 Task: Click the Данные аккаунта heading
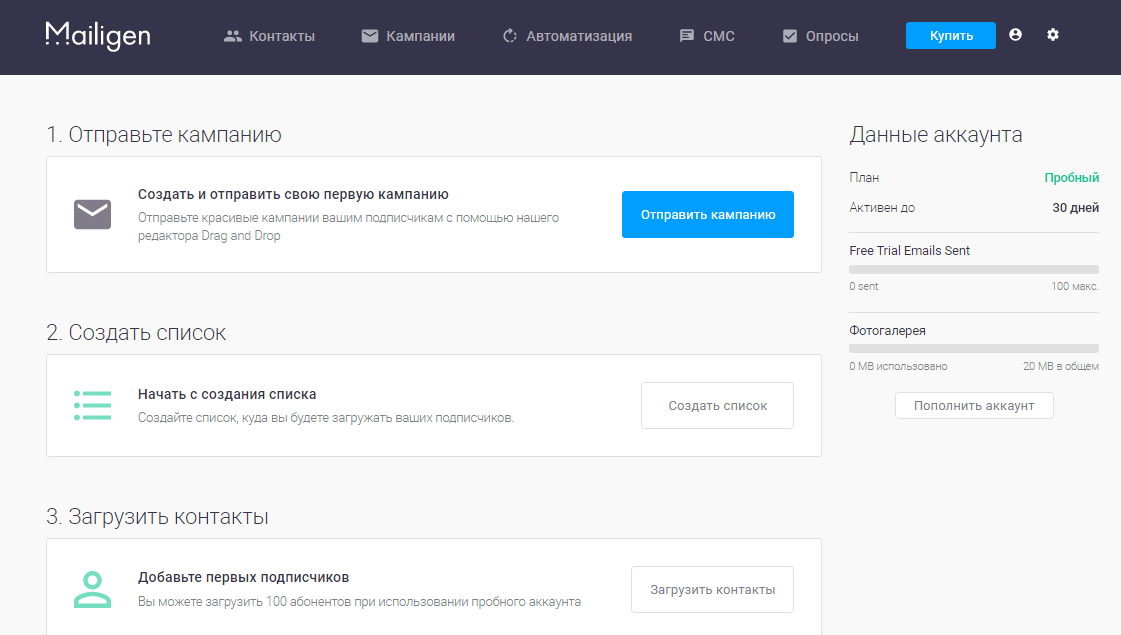tap(936, 134)
